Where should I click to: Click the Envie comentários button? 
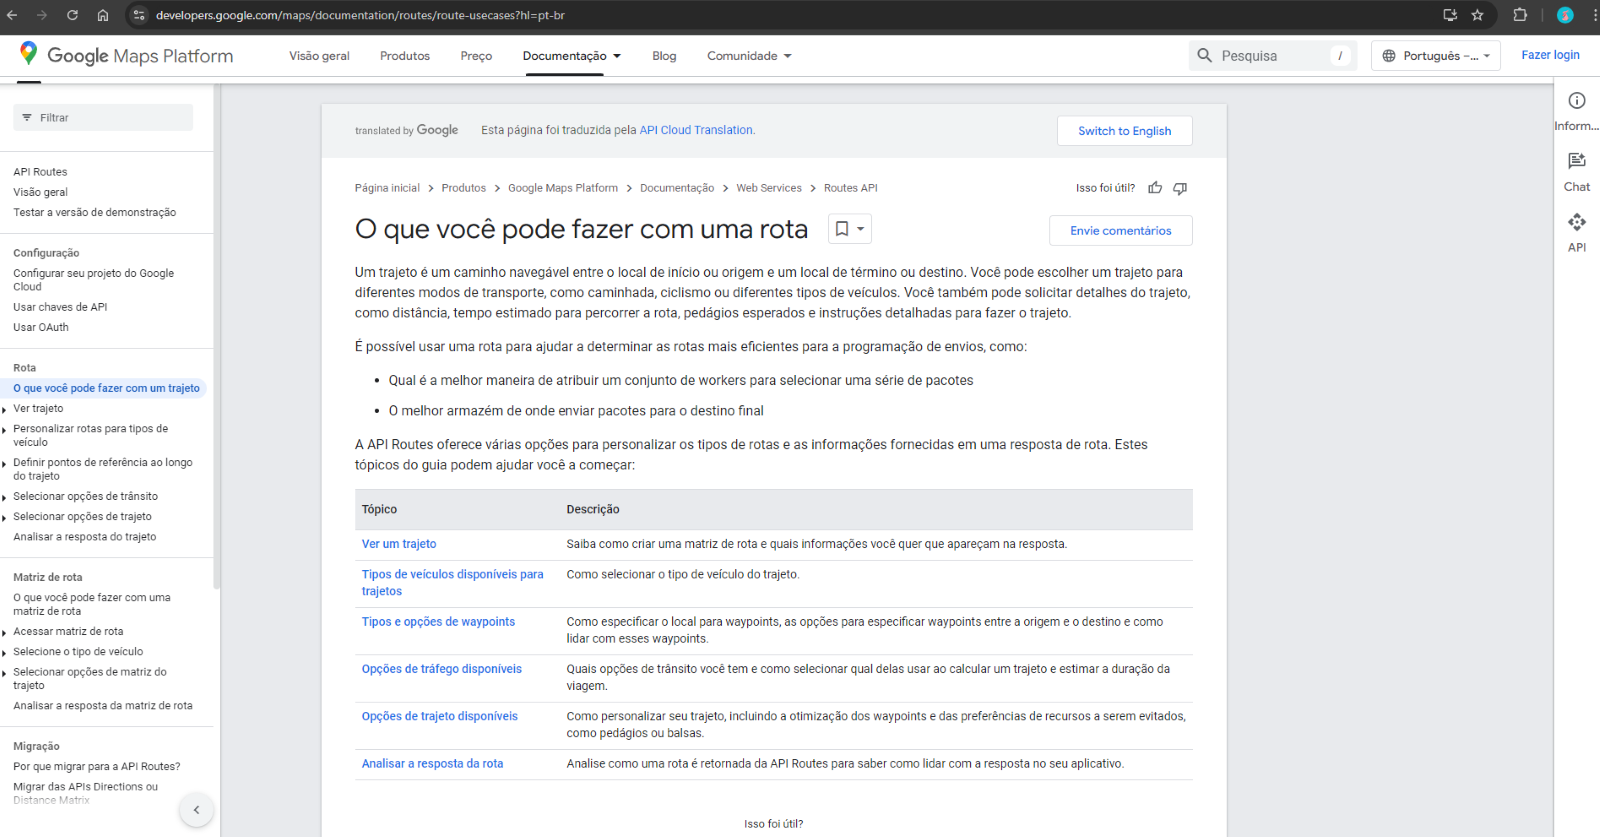point(1121,231)
